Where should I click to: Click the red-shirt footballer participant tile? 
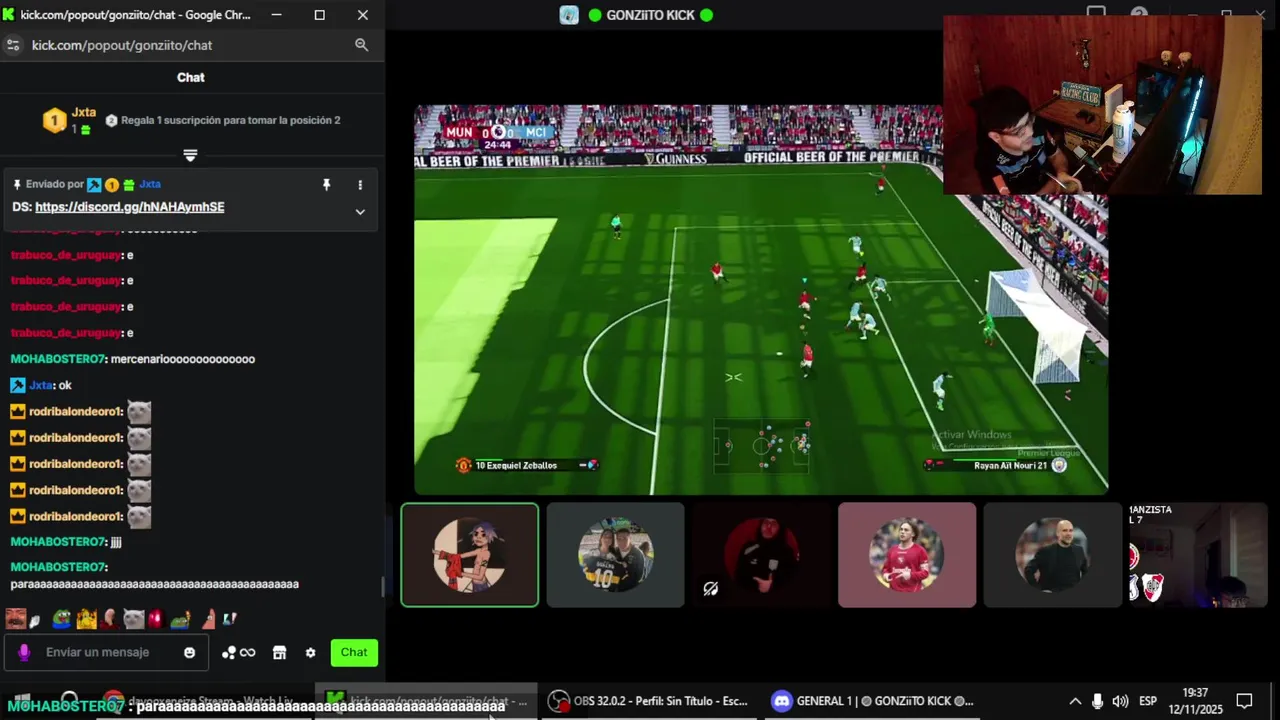click(907, 555)
